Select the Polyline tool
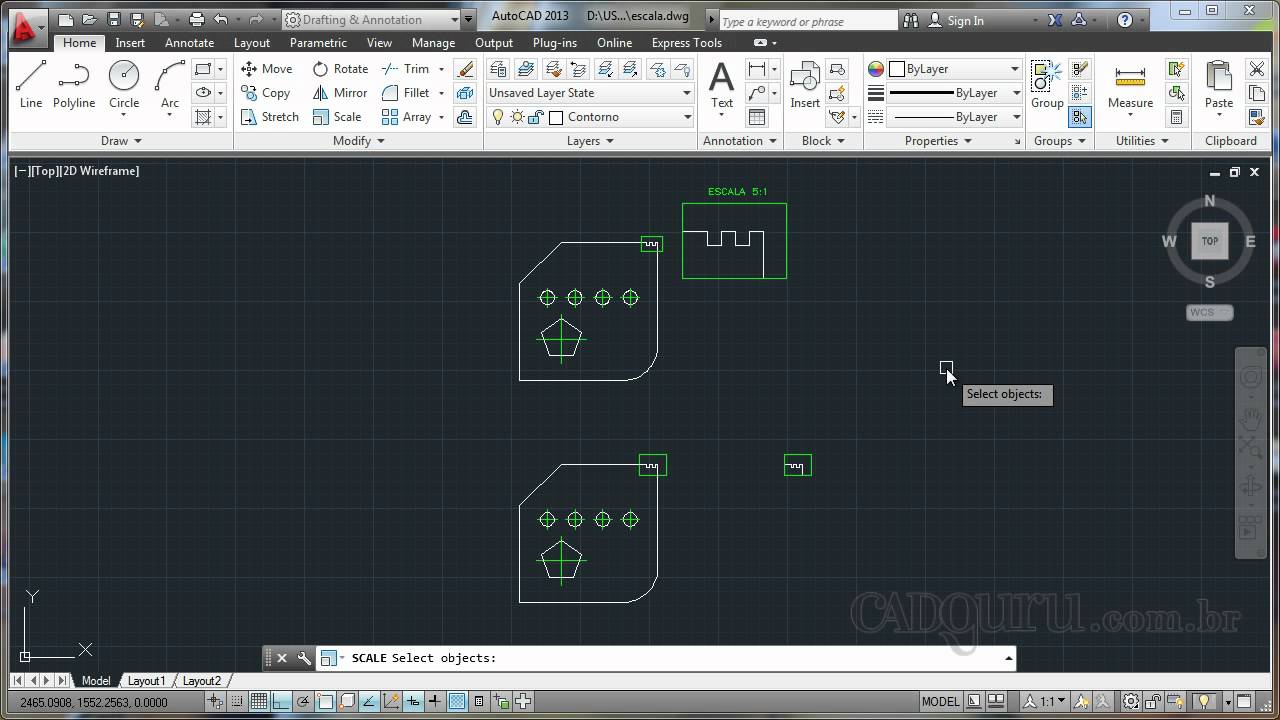Image resolution: width=1280 pixels, height=720 pixels. point(74,85)
